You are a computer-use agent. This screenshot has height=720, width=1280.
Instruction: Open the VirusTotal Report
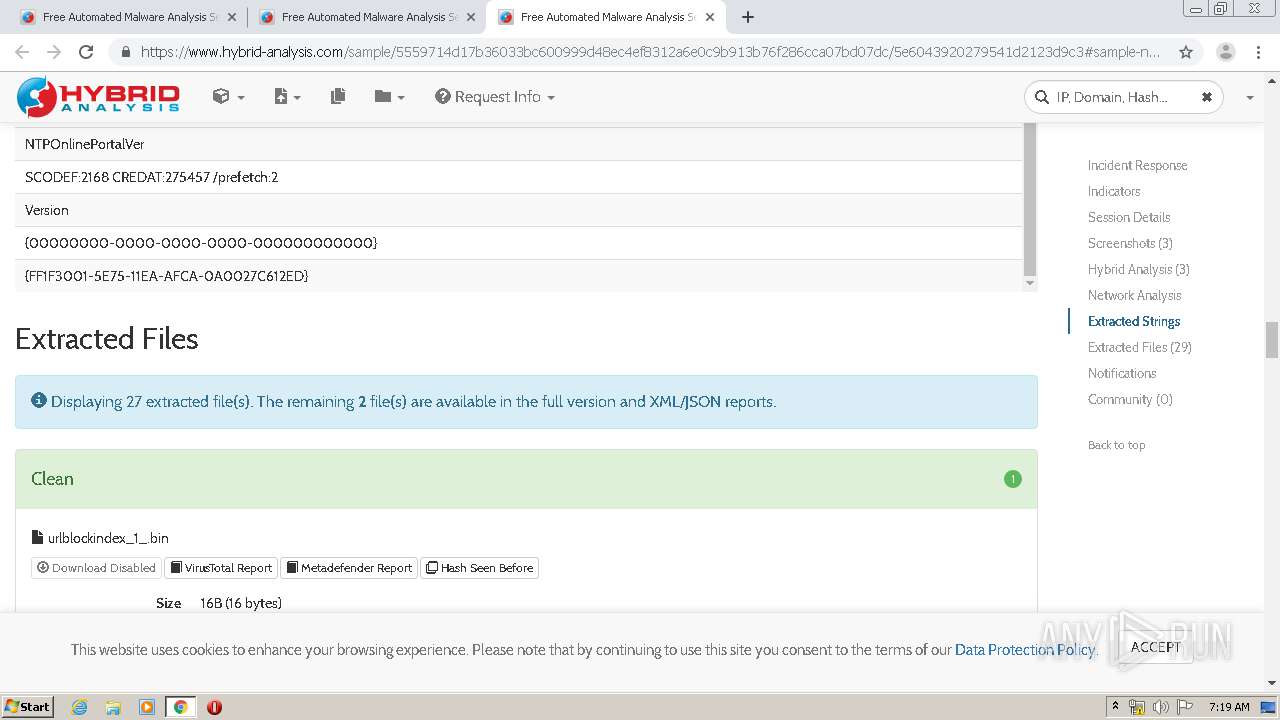(221, 567)
